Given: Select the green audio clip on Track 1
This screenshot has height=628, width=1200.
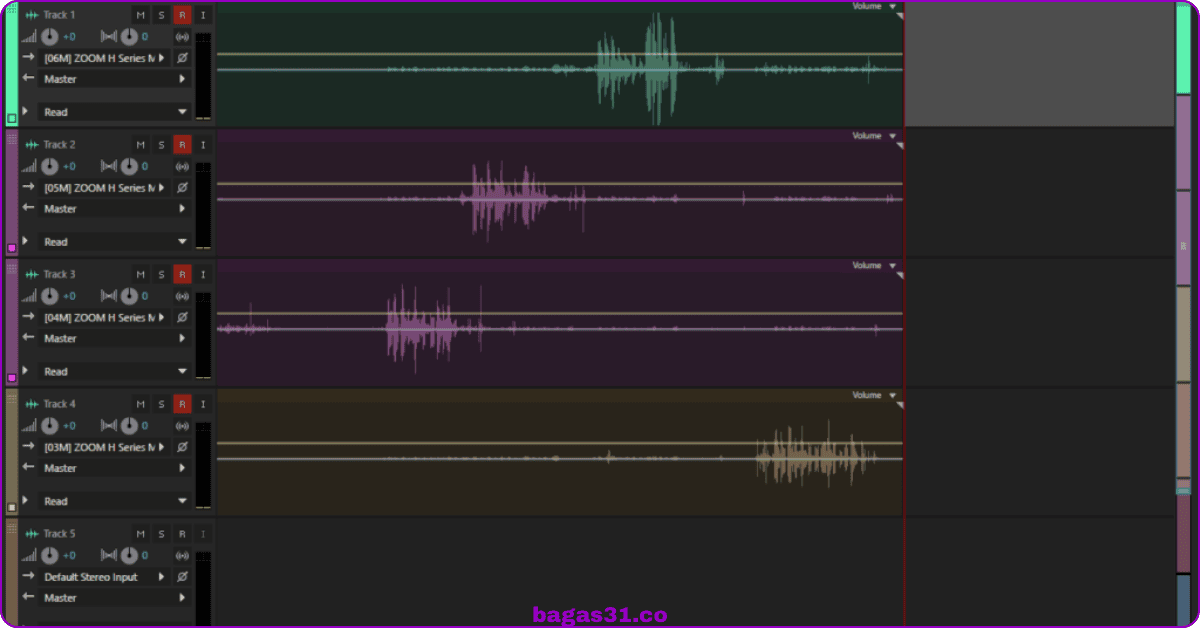Looking at the screenshot, I should (560, 64).
